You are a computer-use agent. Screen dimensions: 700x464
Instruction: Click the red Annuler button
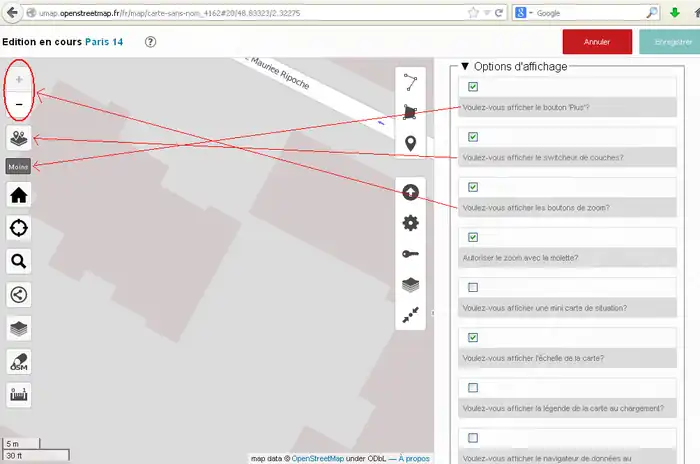coord(597,42)
